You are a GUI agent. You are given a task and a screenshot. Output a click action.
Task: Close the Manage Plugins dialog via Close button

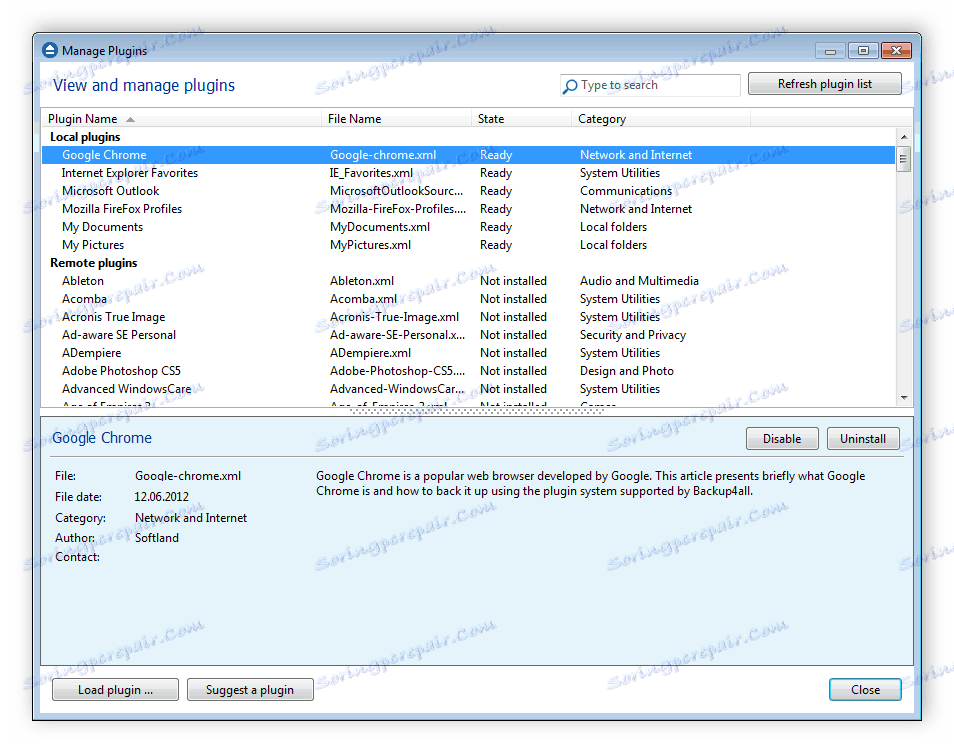click(x=865, y=690)
